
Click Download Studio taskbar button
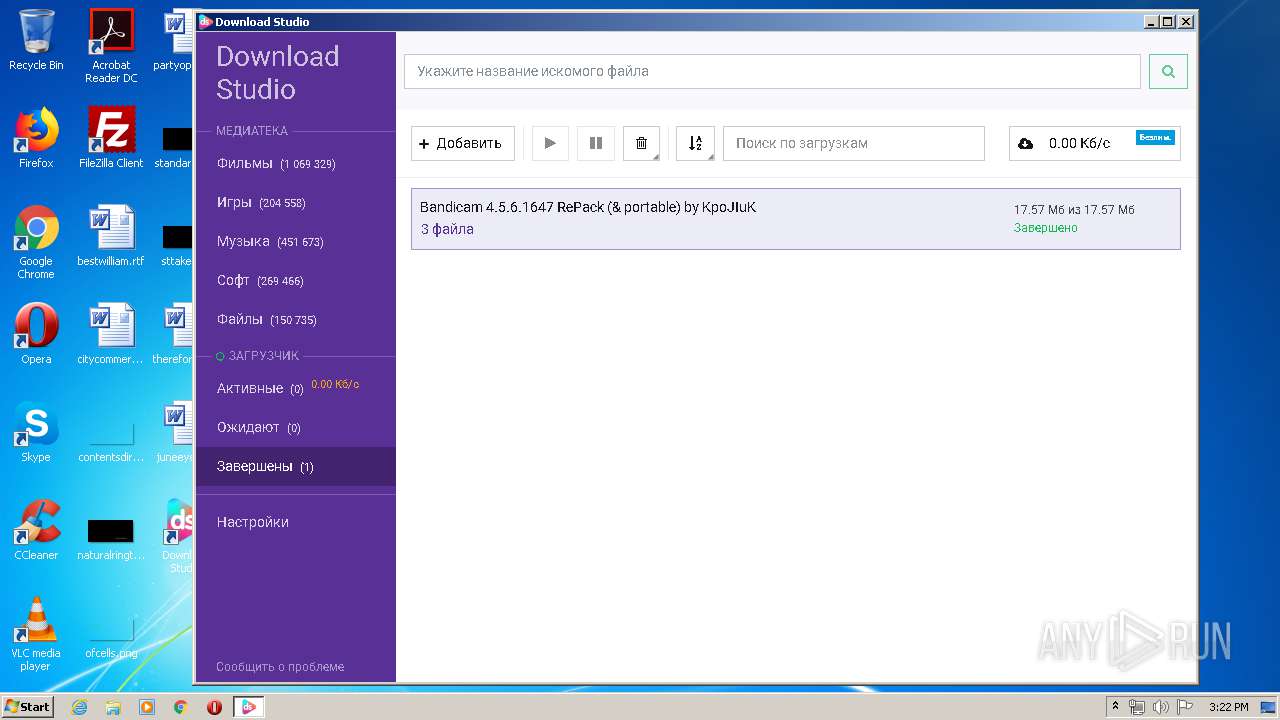pyautogui.click(x=249, y=707)
